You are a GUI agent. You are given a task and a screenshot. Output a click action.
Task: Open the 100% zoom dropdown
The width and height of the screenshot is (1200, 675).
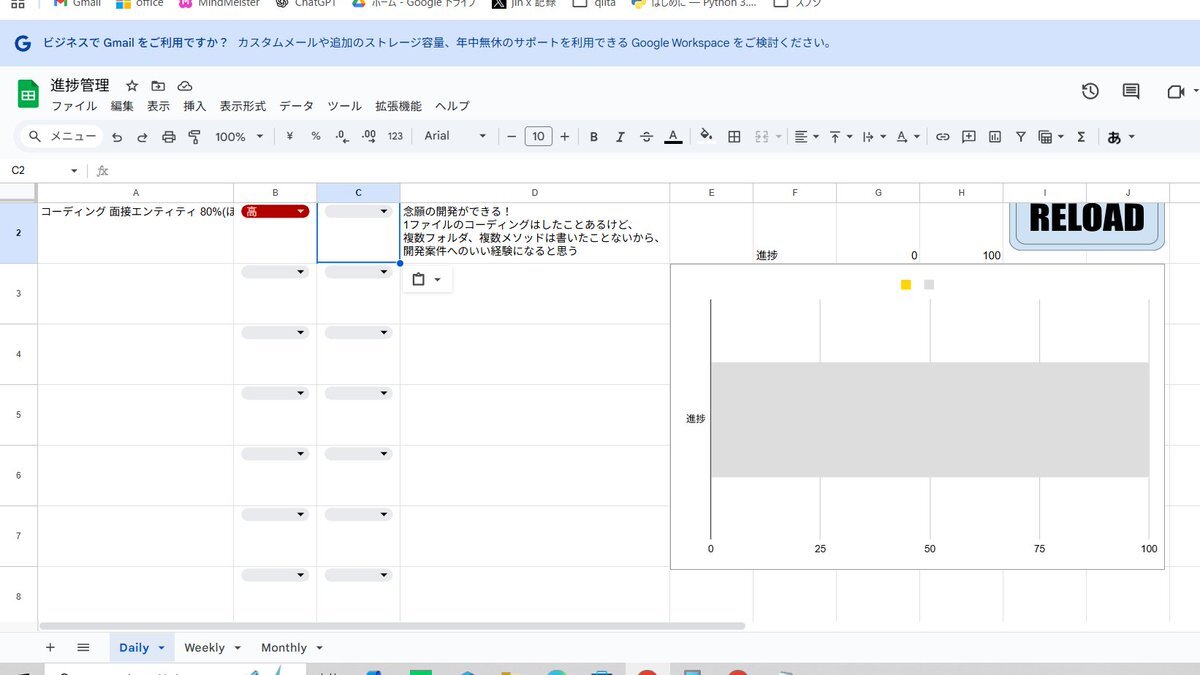pos(239,137)
